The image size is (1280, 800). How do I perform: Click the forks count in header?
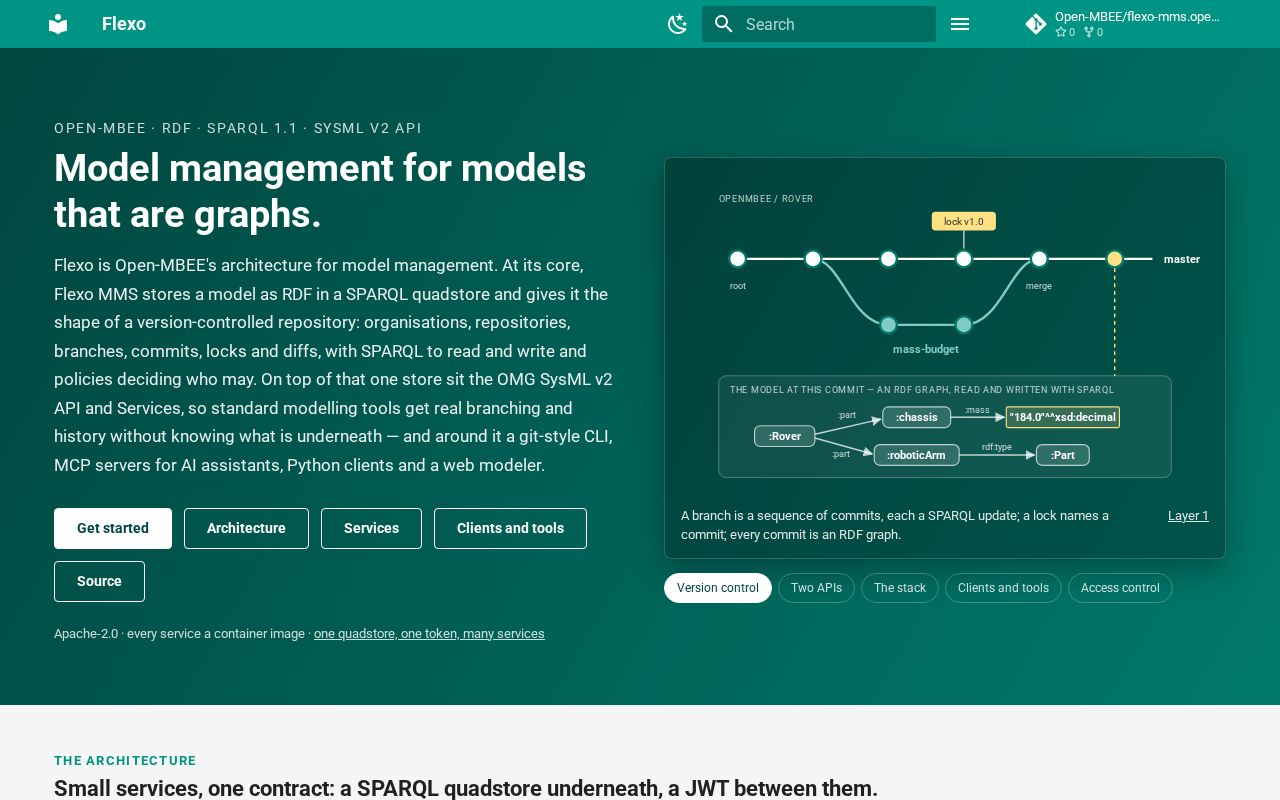pyautogui.click(x=1094, y=32)
